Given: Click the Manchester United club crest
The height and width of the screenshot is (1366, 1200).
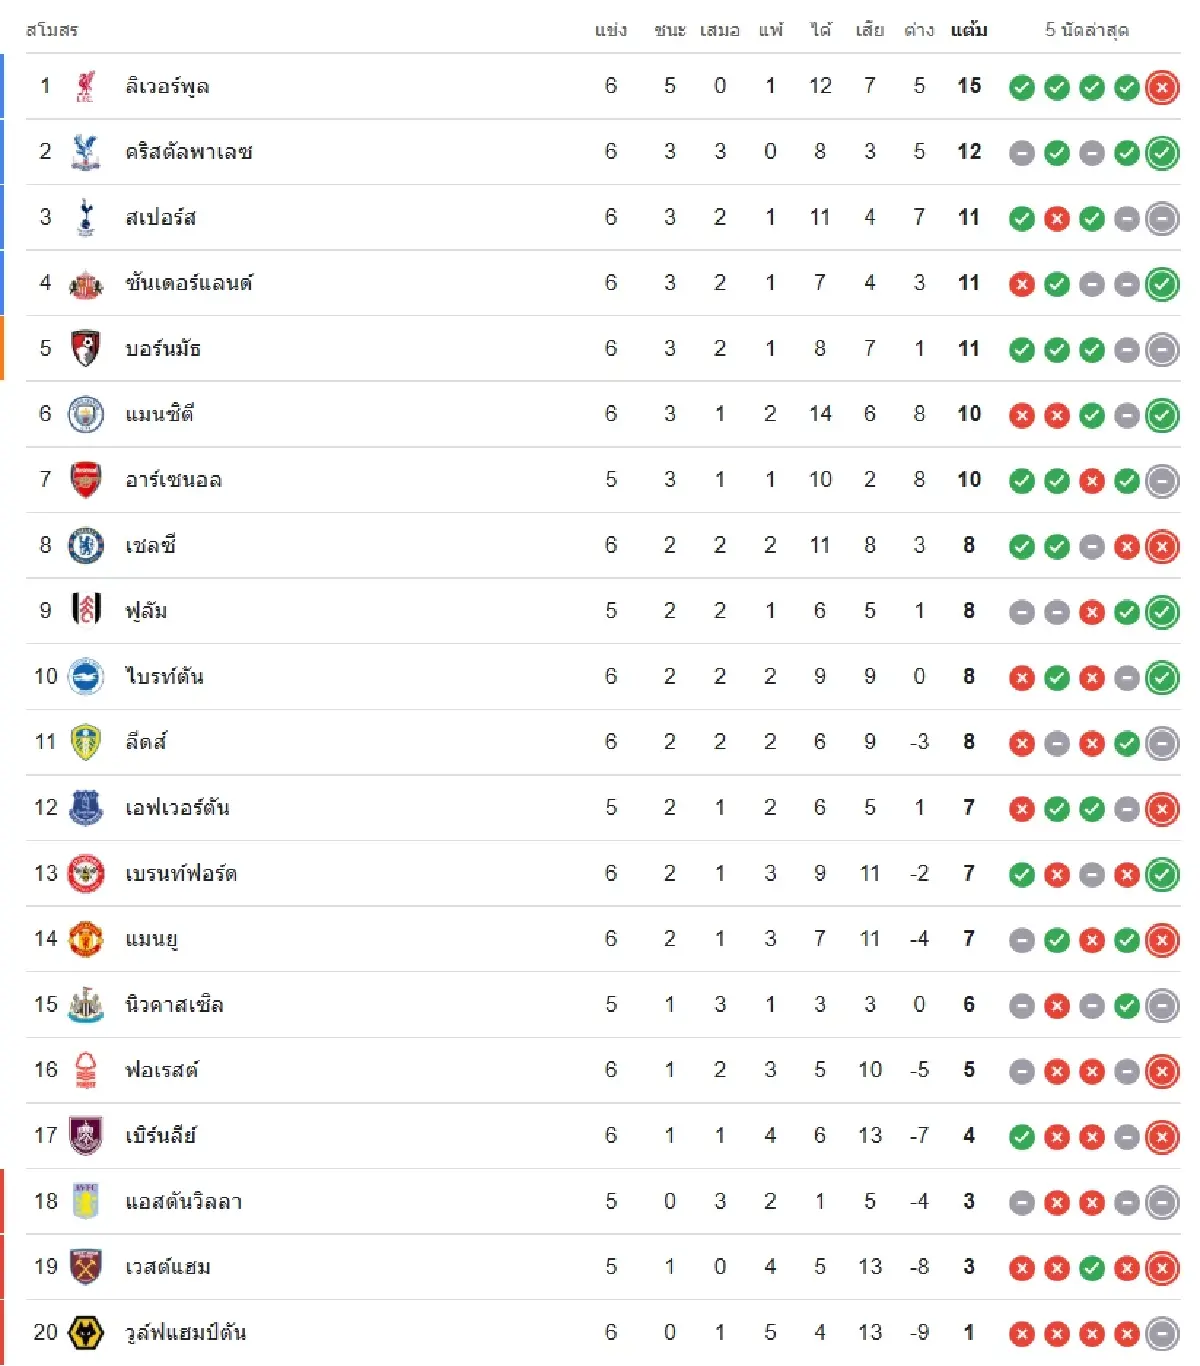Looking at the screenshot, I should [x=86, y=939].
